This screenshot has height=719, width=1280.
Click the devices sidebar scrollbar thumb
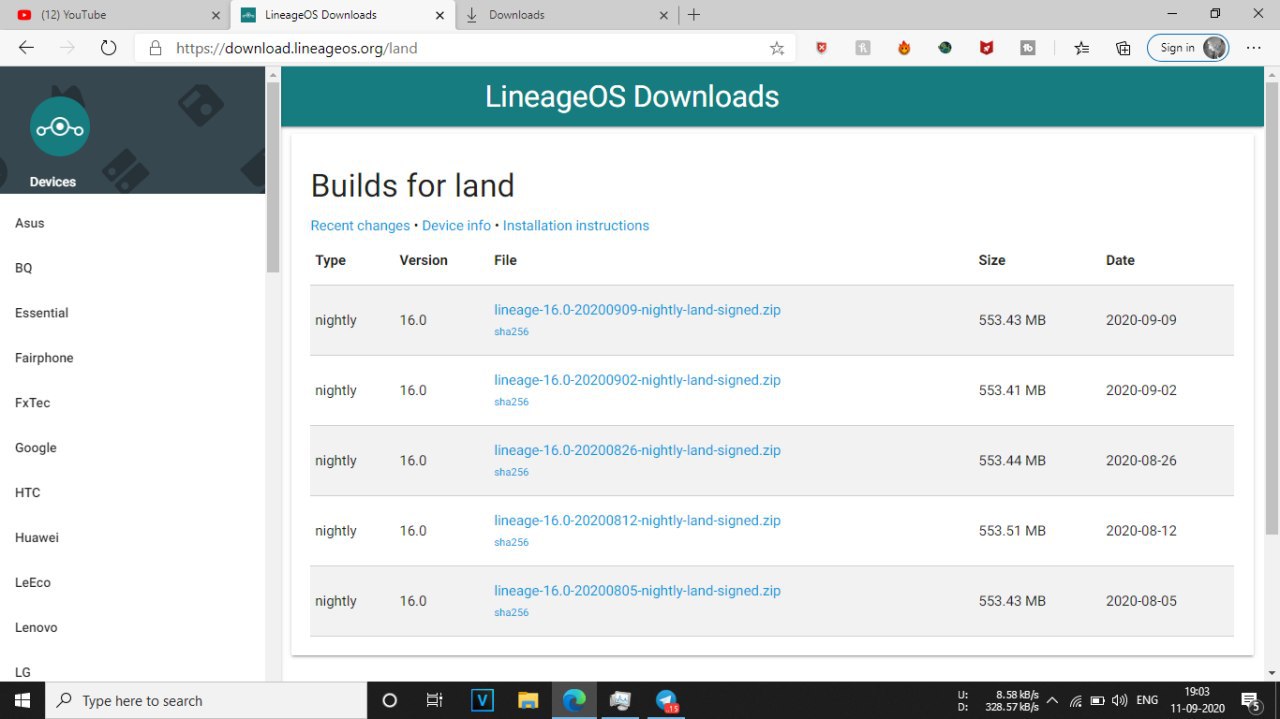(273, 178)
